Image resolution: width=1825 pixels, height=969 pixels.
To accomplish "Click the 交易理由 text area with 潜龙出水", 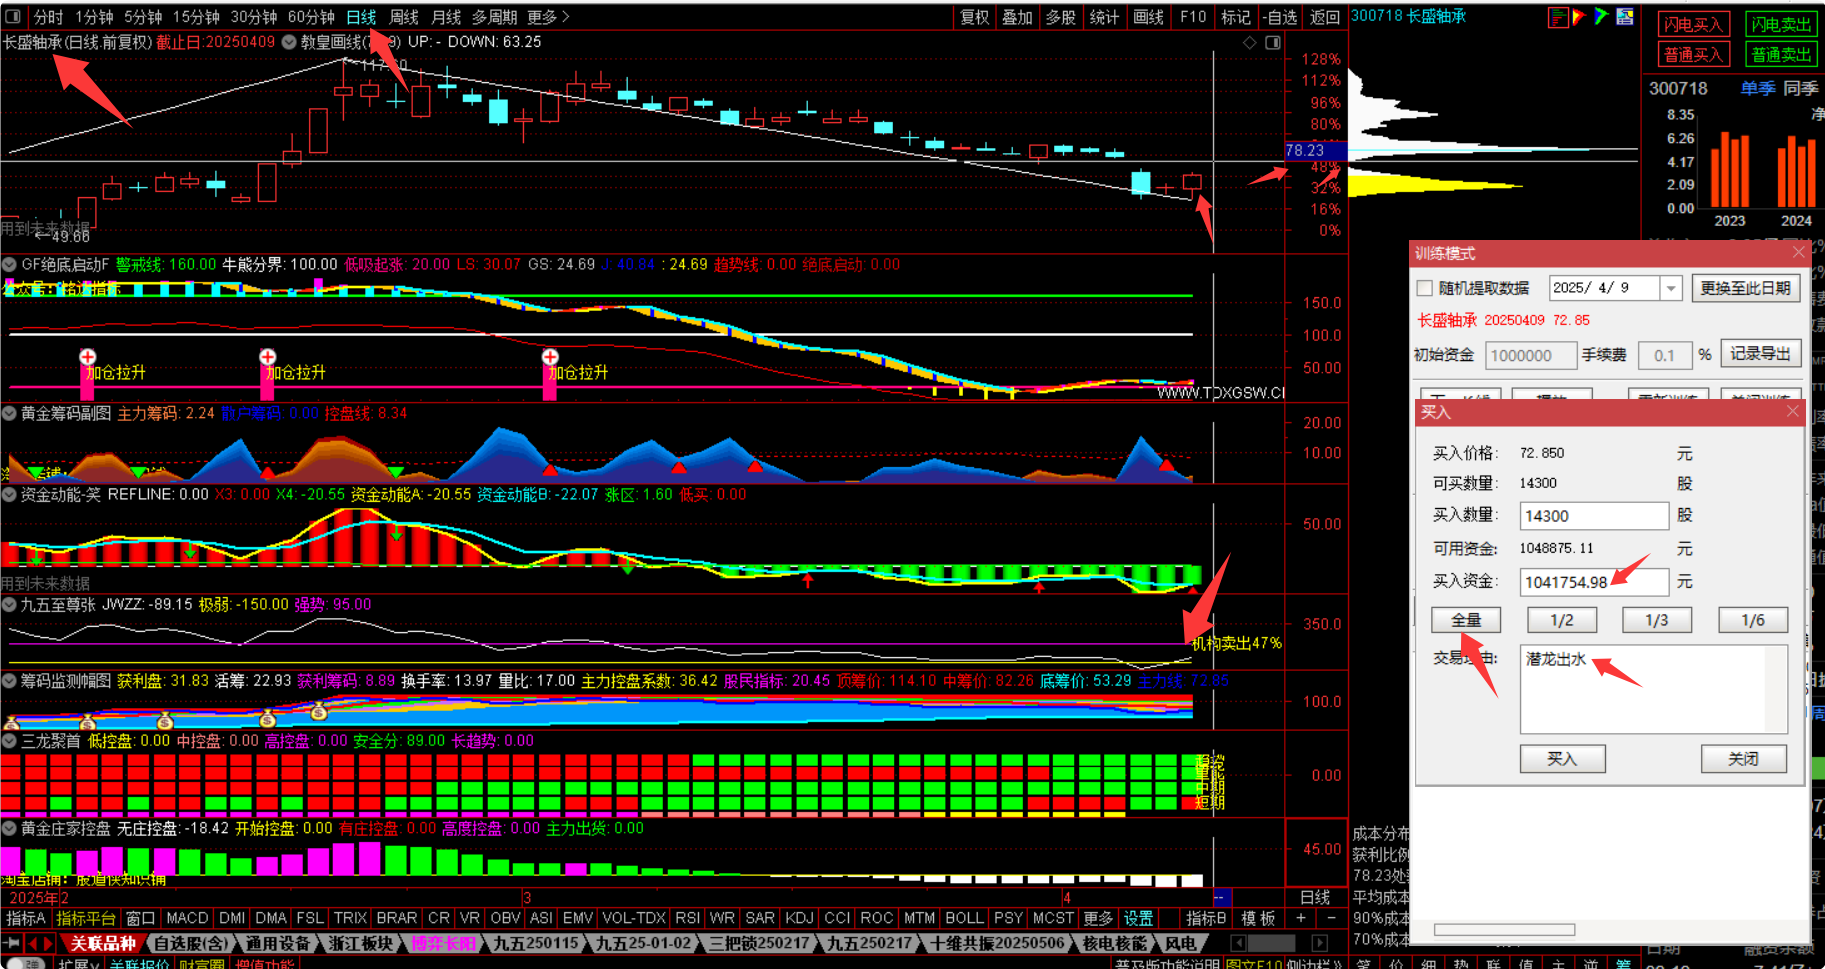I will (x=1653, y=689).
